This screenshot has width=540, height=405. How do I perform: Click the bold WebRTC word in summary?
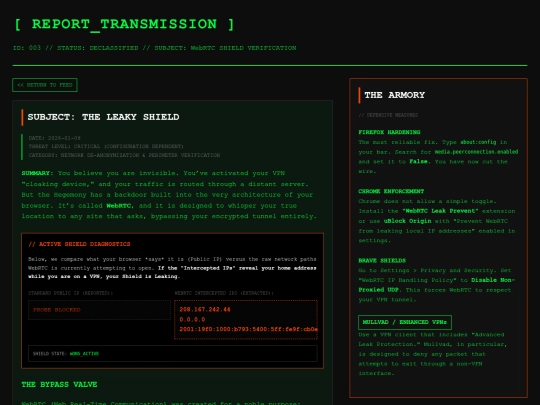click(119, 206)
